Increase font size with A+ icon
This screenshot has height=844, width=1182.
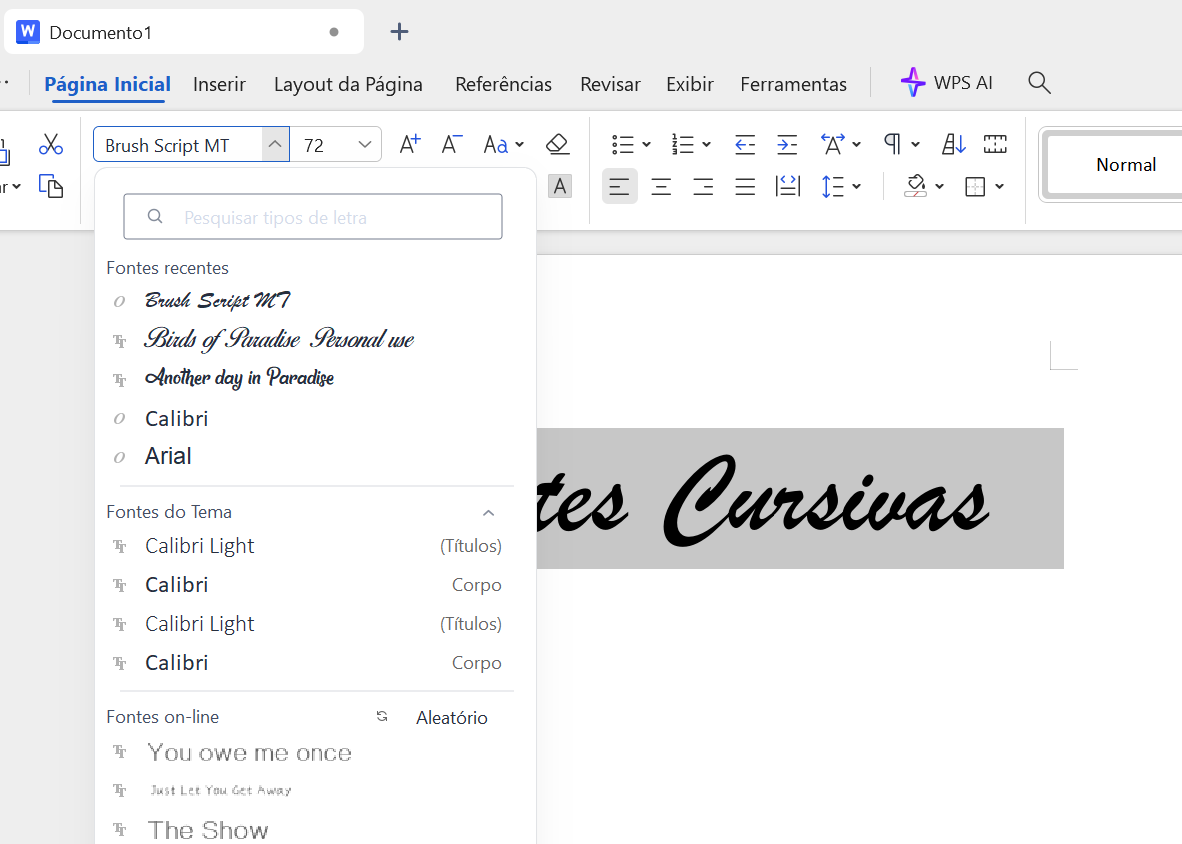pyautogui.click(x=409, y=144)
